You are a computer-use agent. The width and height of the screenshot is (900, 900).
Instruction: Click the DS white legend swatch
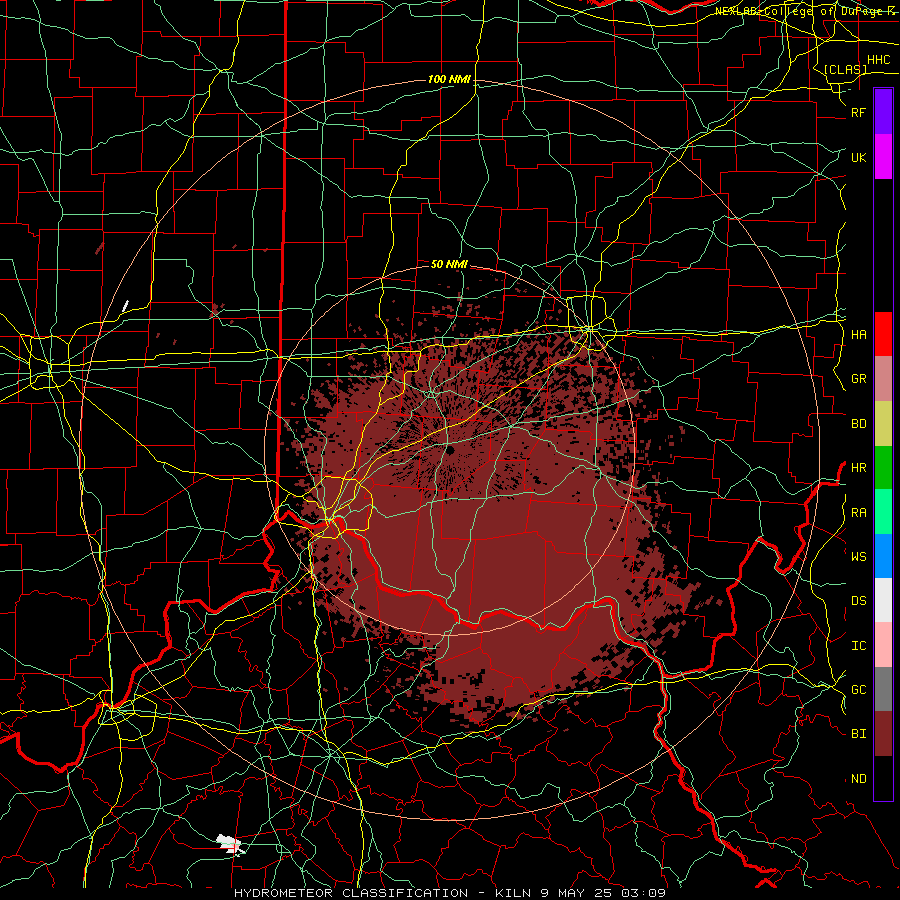tap(883, 600)
